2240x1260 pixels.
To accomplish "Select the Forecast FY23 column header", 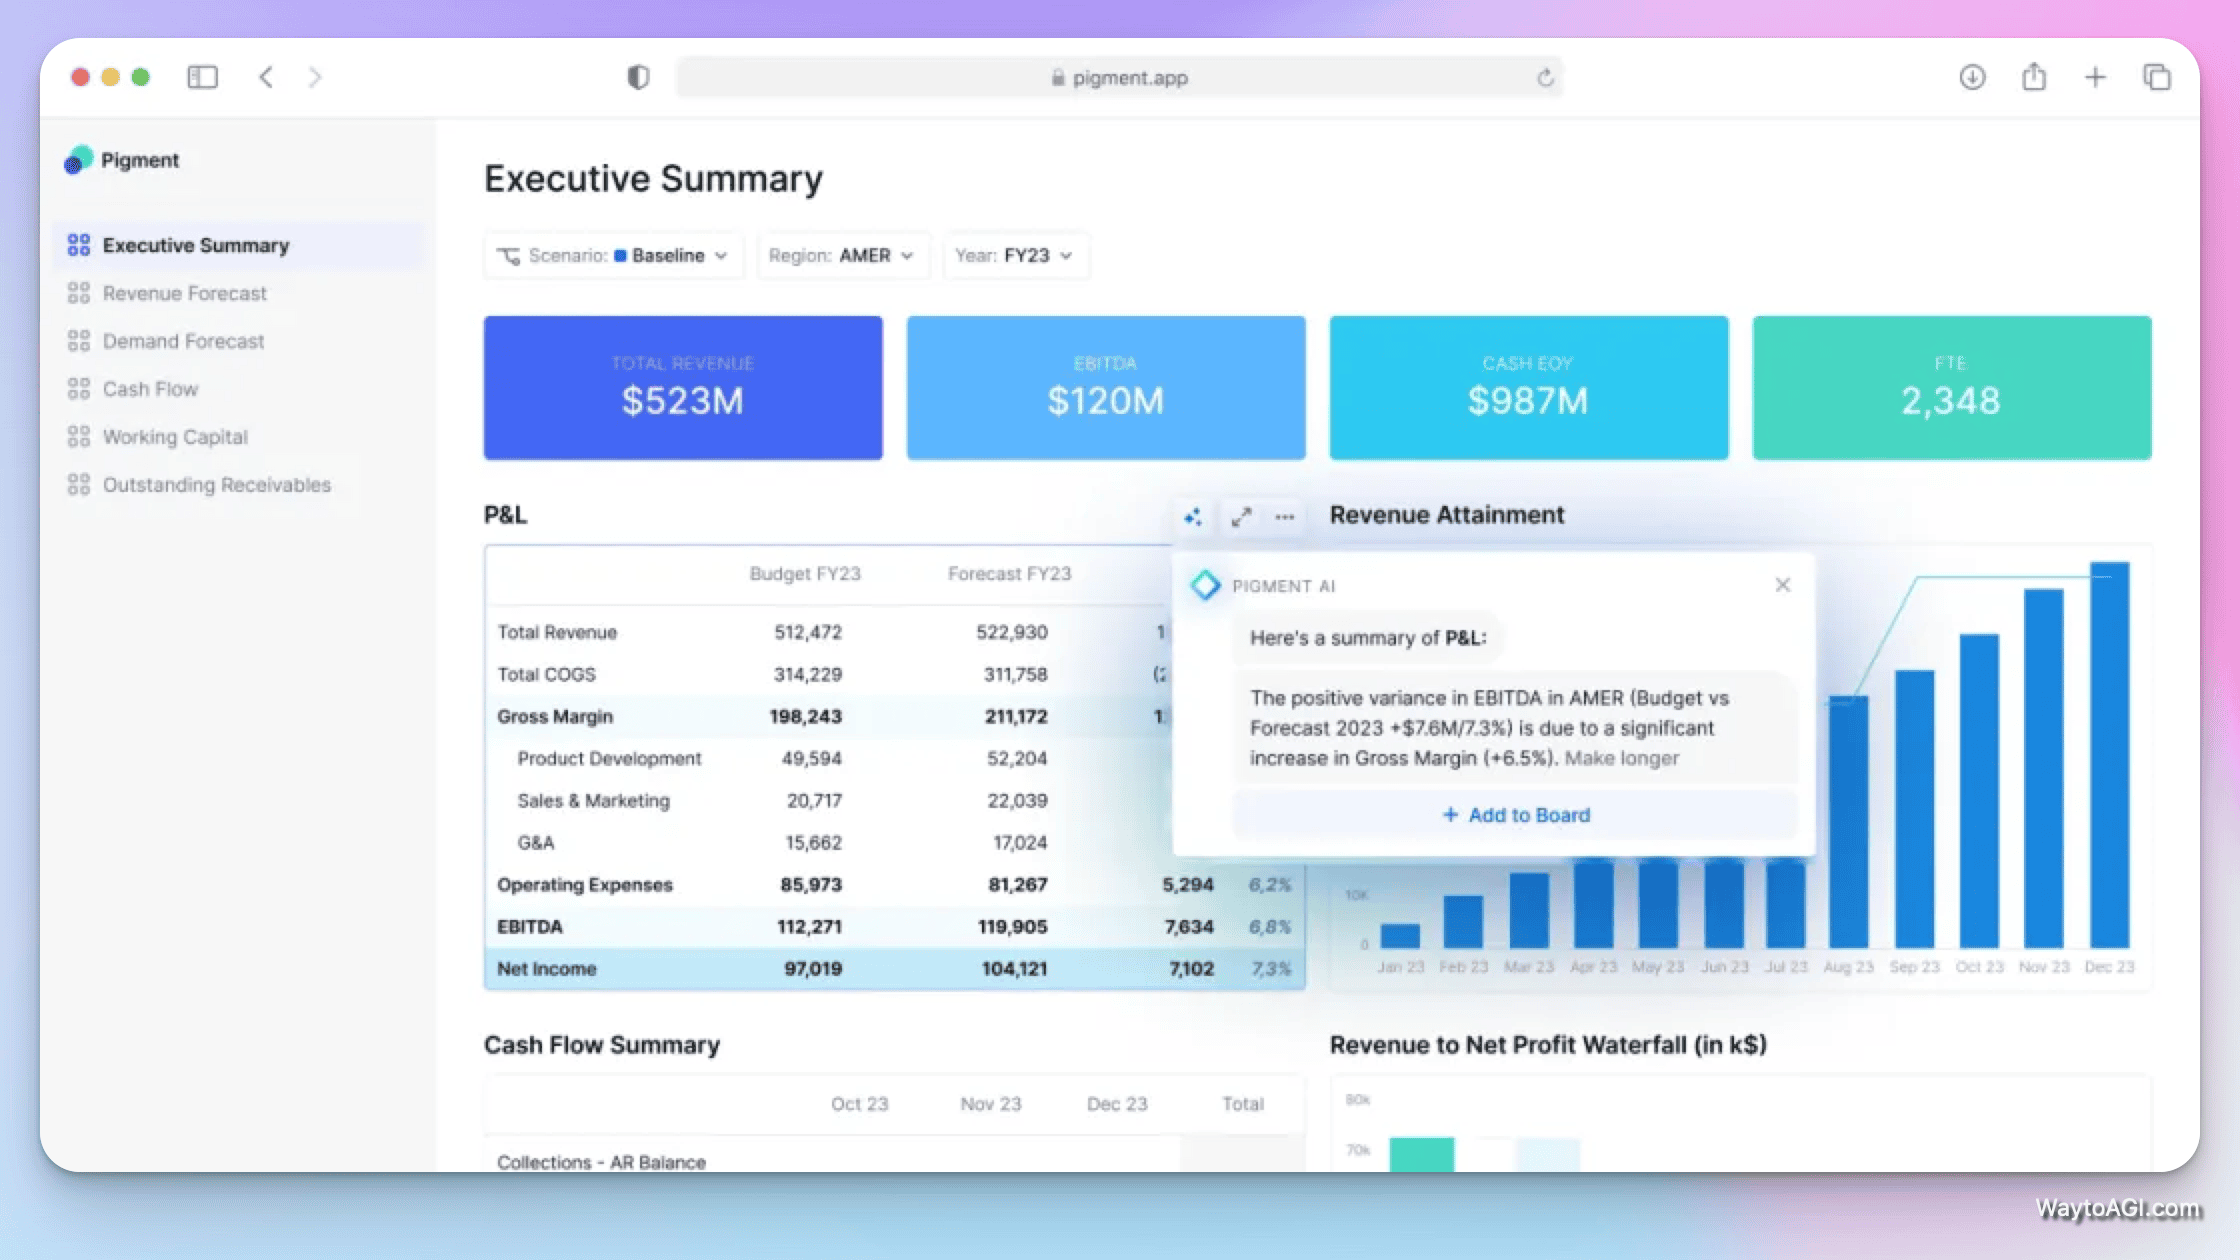I will (1009, 574).
